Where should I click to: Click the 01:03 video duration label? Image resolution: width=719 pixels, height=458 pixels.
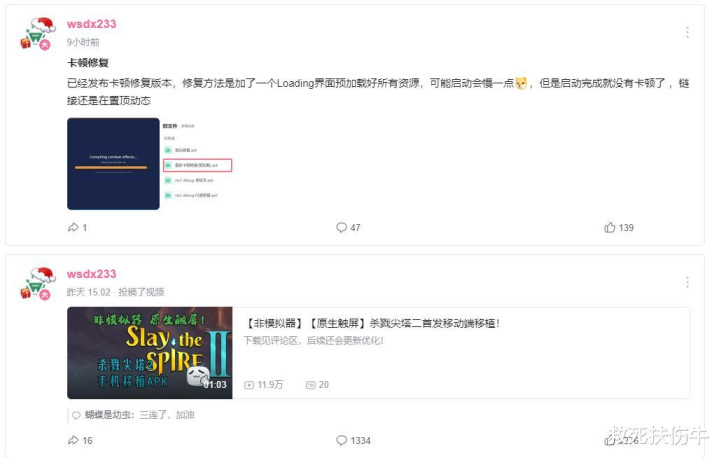pyautogui.click(x=215, y=385)
